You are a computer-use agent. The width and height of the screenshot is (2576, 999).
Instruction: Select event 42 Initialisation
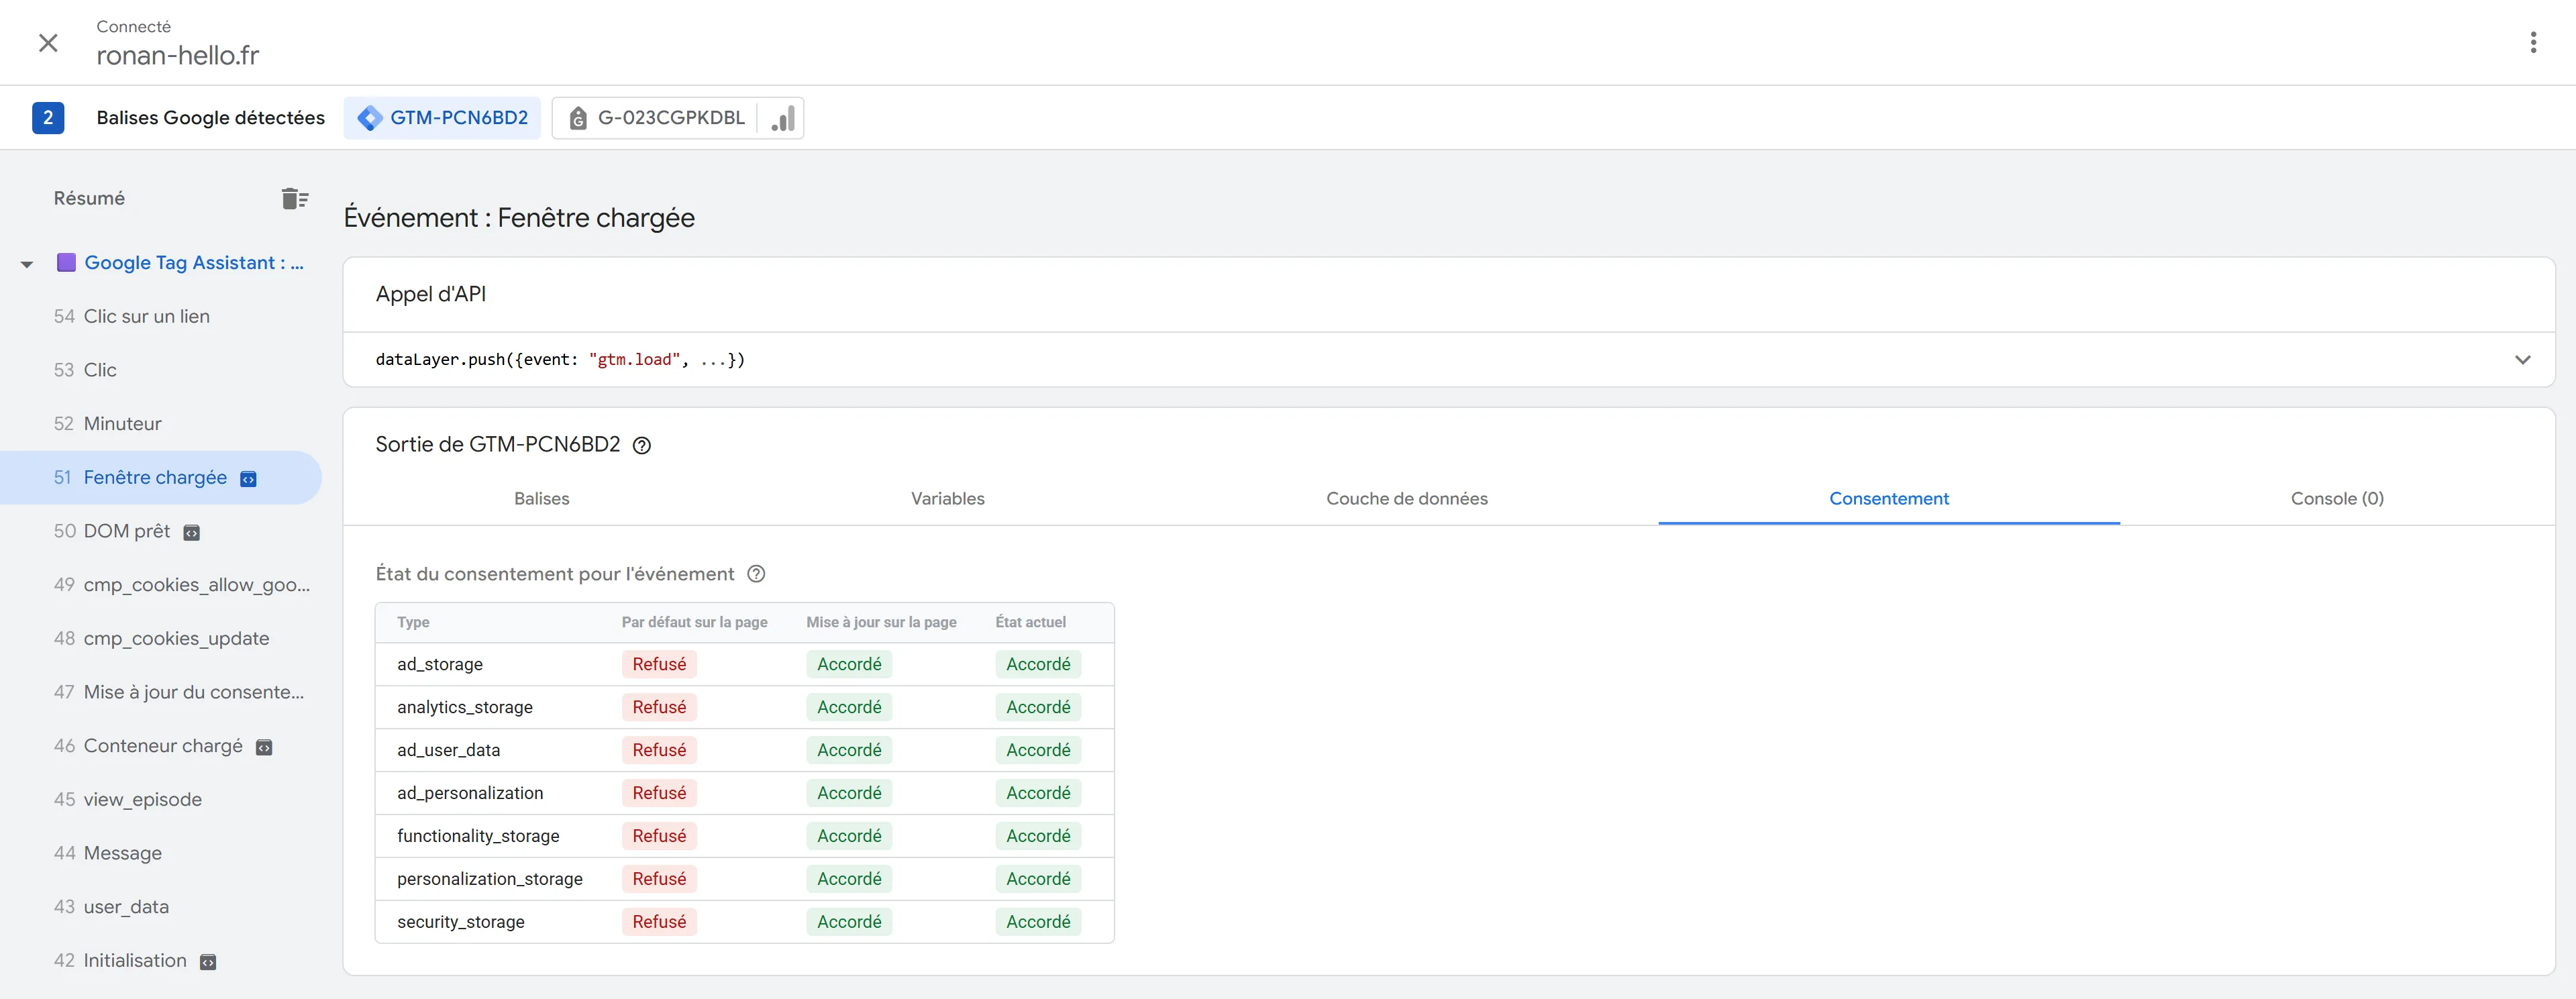161,960
